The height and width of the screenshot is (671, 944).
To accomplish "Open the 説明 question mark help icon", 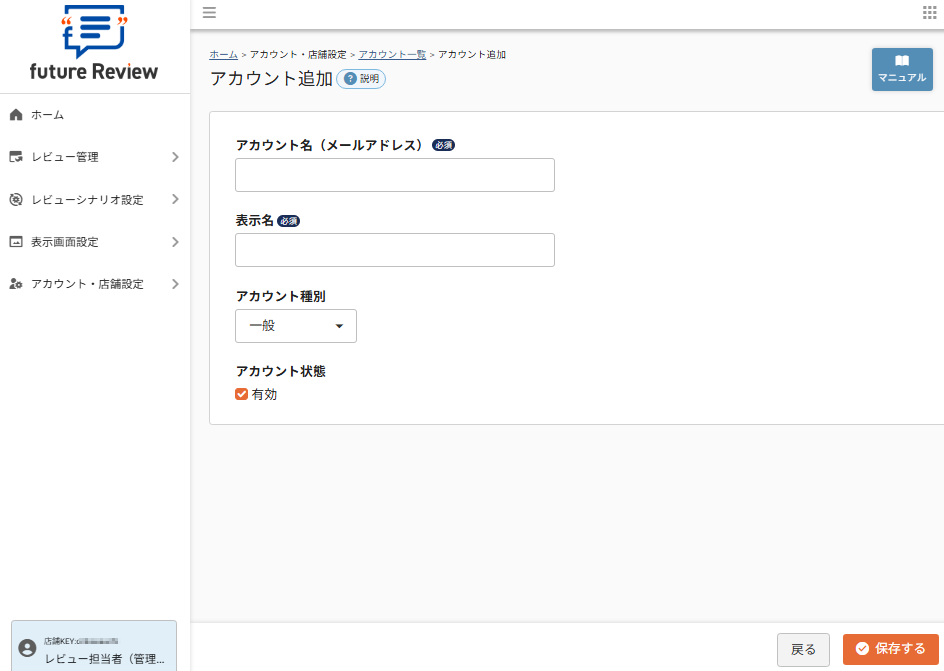I will coord(349,78).
